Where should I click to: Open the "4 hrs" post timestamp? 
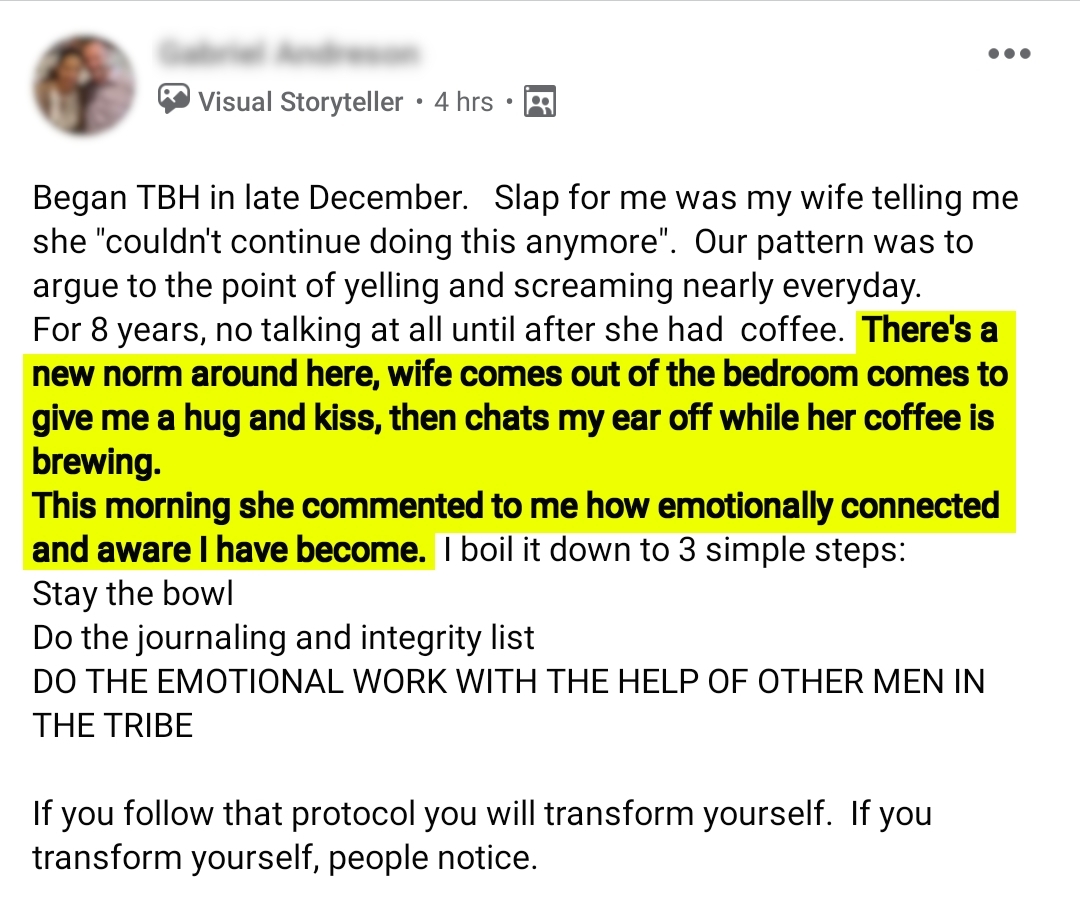point(463,101)
